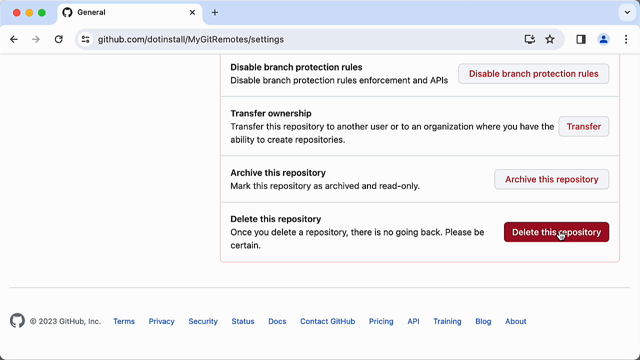Viewport: 640px width, 360px height.
Task: Click the Transfer ownership button
Action: tap(584, 127)
